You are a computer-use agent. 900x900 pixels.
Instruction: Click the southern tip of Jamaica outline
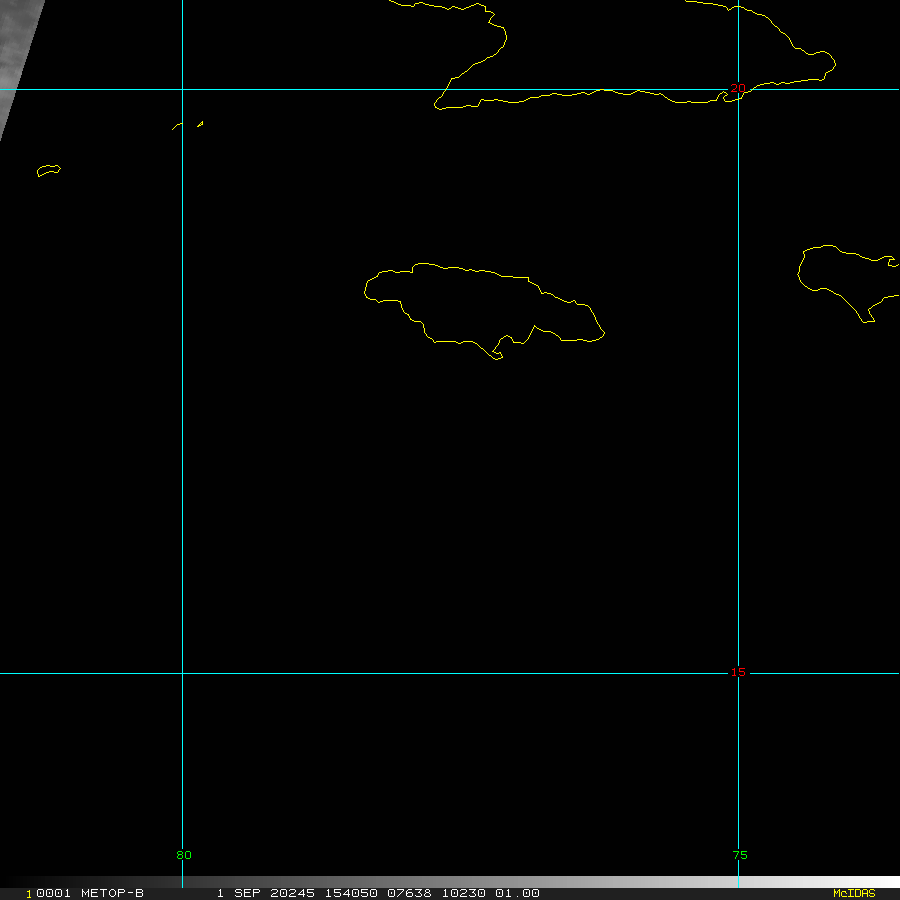(497, 356)
